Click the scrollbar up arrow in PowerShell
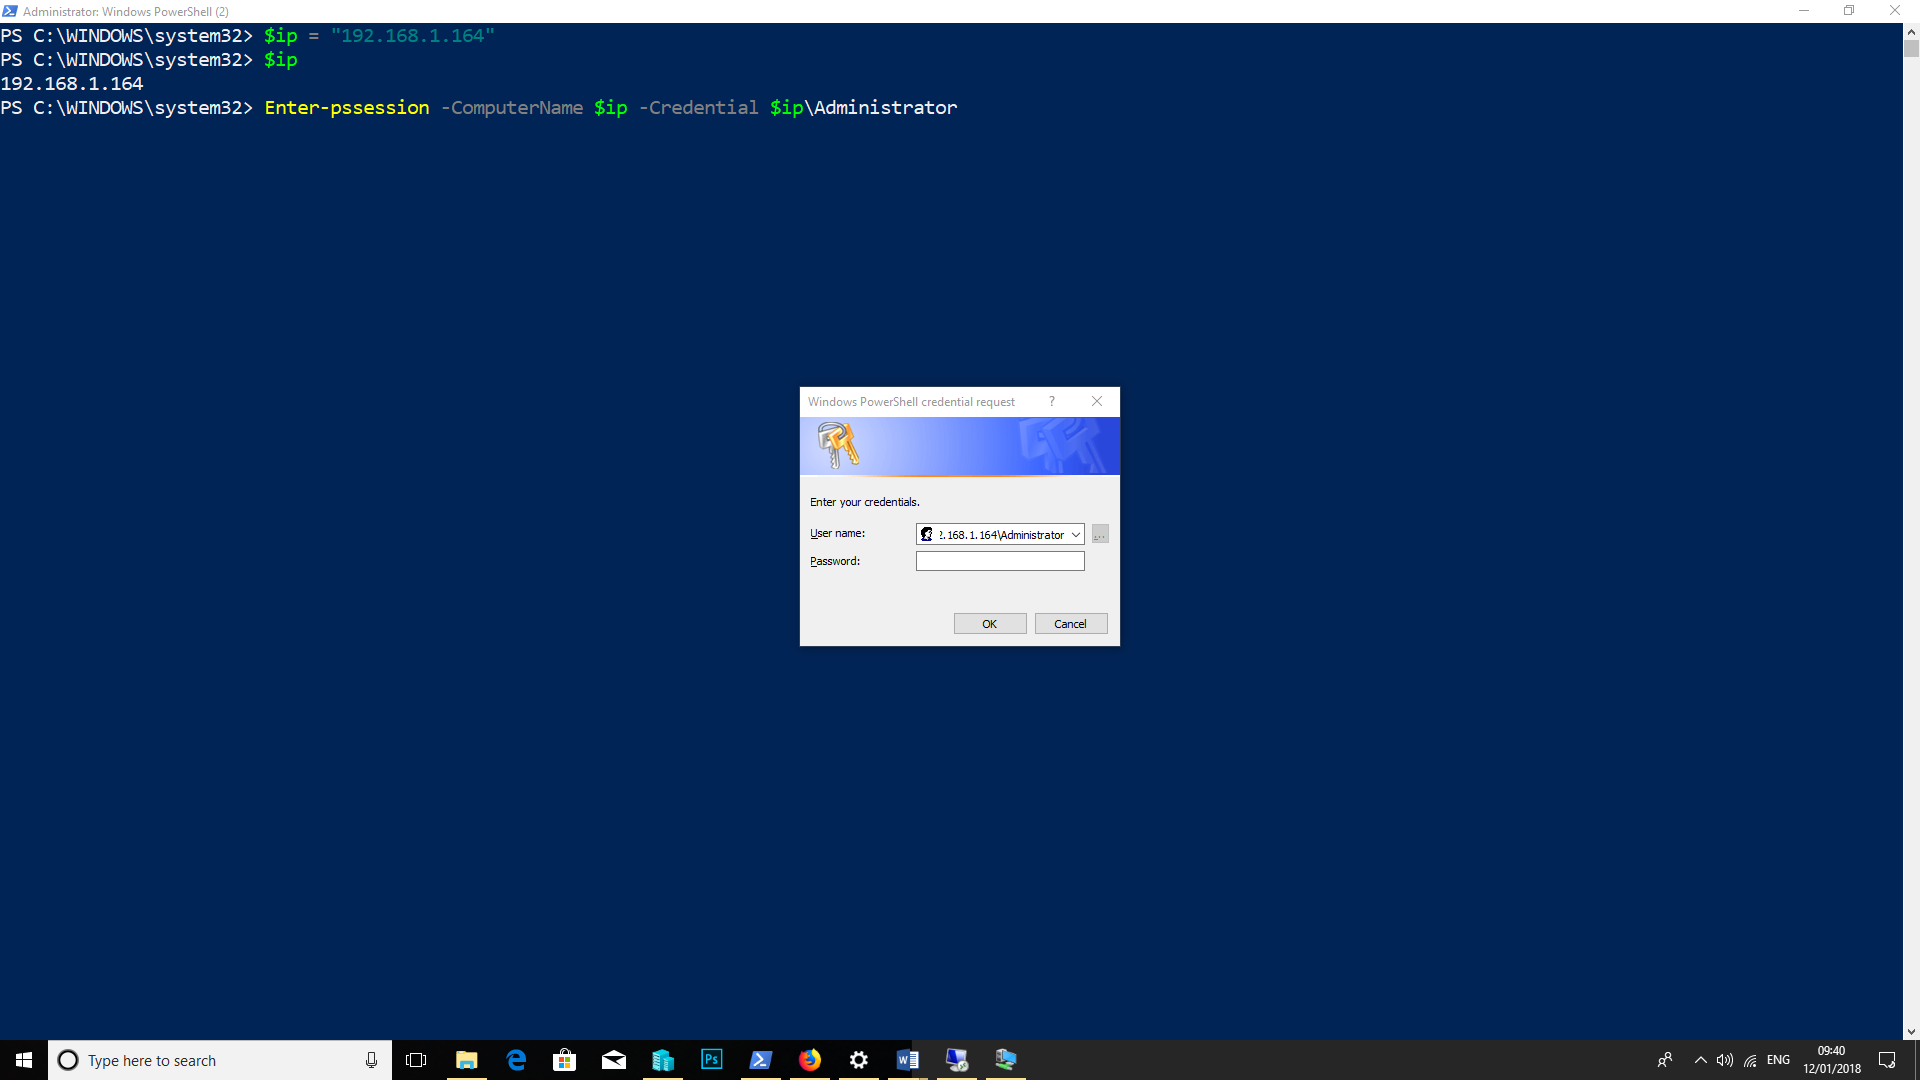 (1911, 32)
